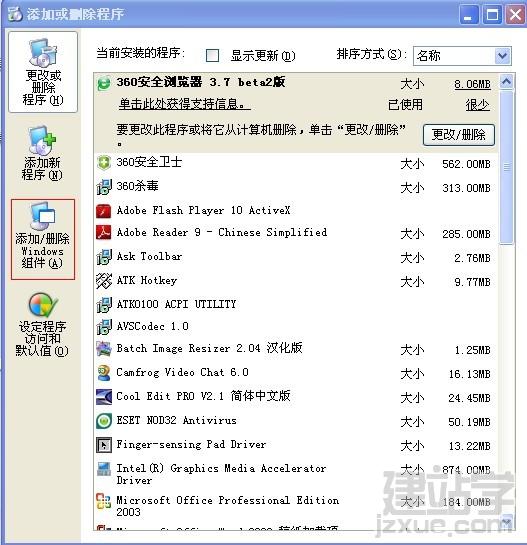Click the 562.00MB size value

pos(466,164)
